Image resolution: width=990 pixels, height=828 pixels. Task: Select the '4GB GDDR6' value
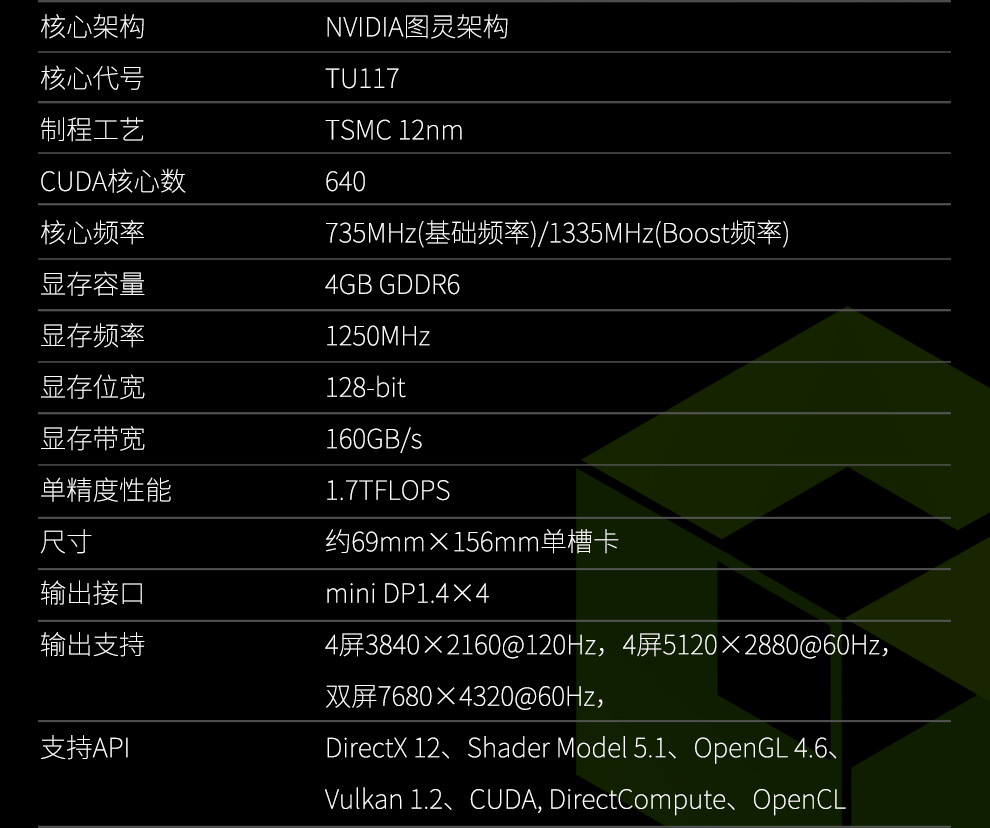coord(393,285)
